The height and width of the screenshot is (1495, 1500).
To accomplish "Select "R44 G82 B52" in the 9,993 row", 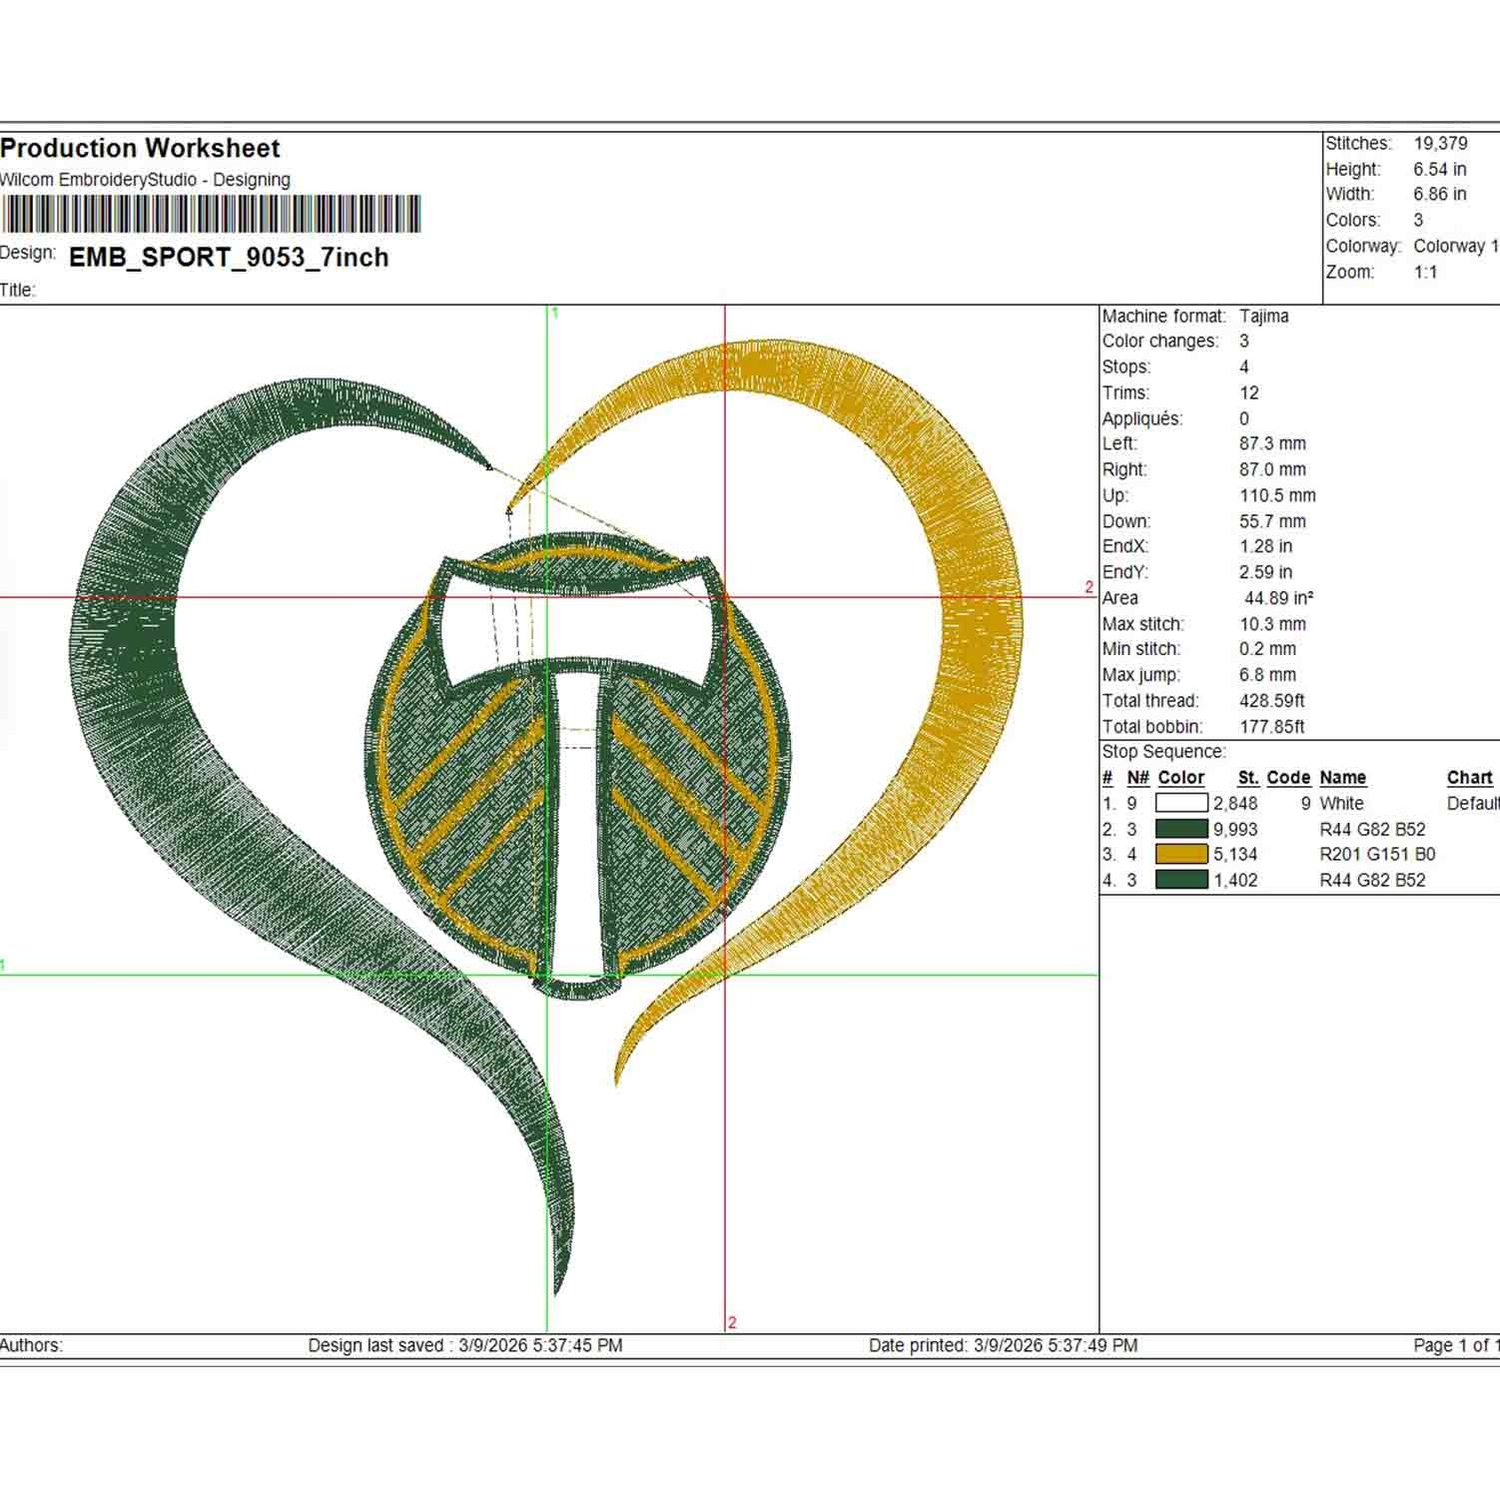I will (1373, 830).
